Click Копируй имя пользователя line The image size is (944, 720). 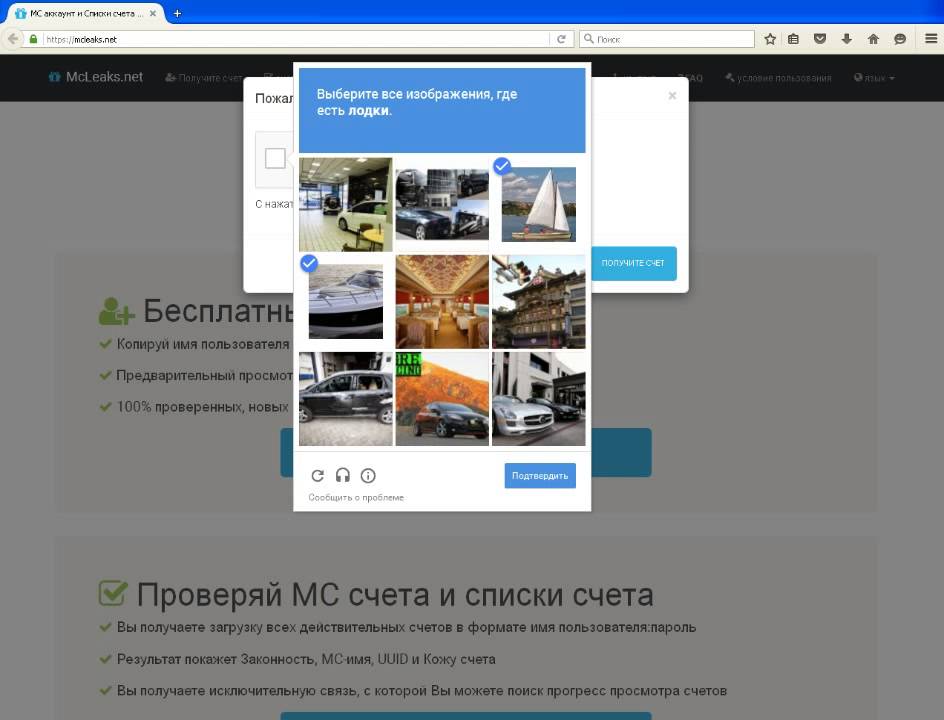(203, 344)
